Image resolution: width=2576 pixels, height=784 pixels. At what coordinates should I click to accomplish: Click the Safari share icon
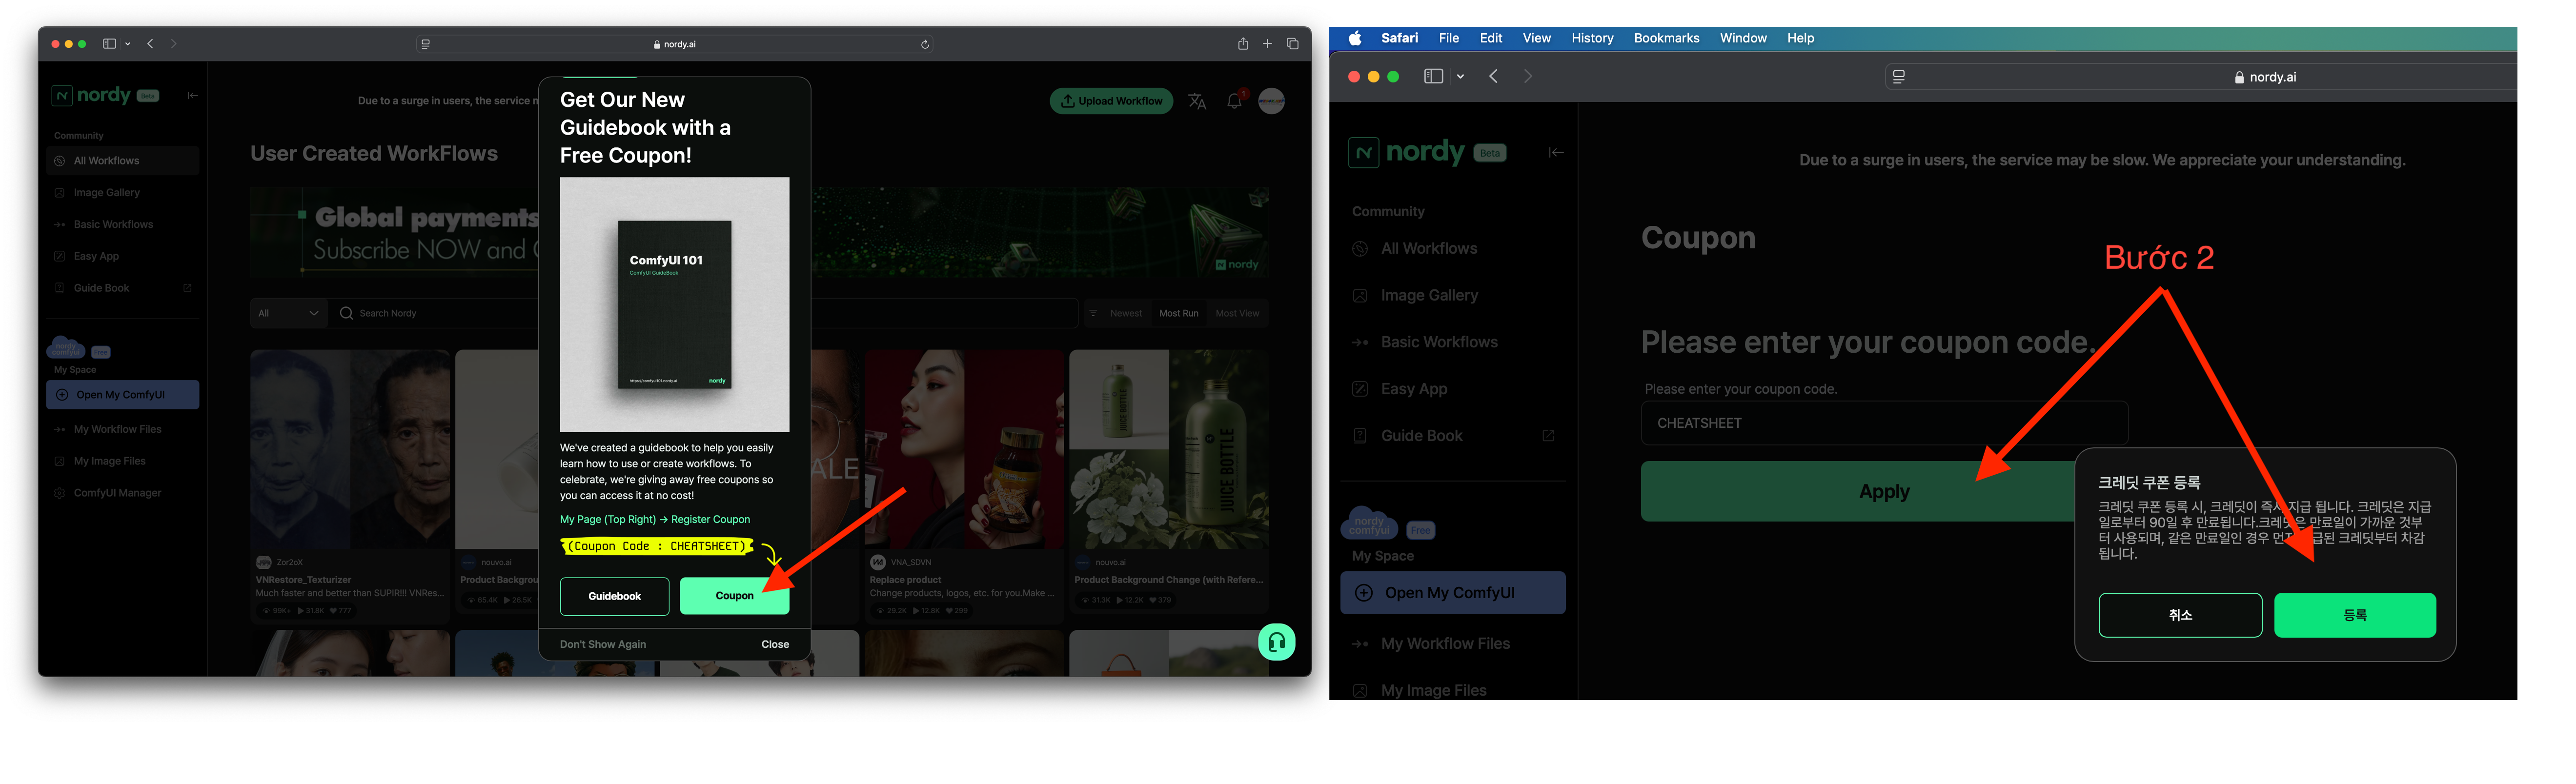click(x=1242, y=44)
